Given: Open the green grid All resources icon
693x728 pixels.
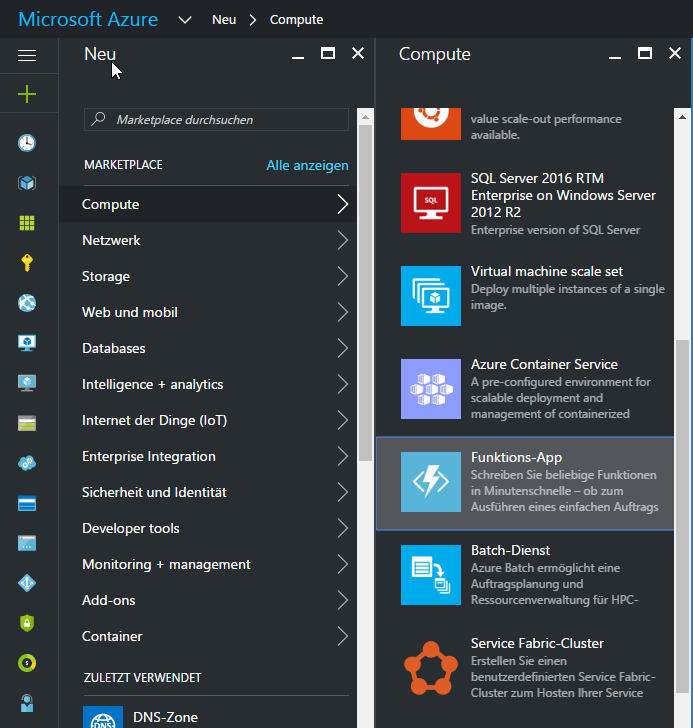Looking at the screenshot, I should click(x=27, y=223).
